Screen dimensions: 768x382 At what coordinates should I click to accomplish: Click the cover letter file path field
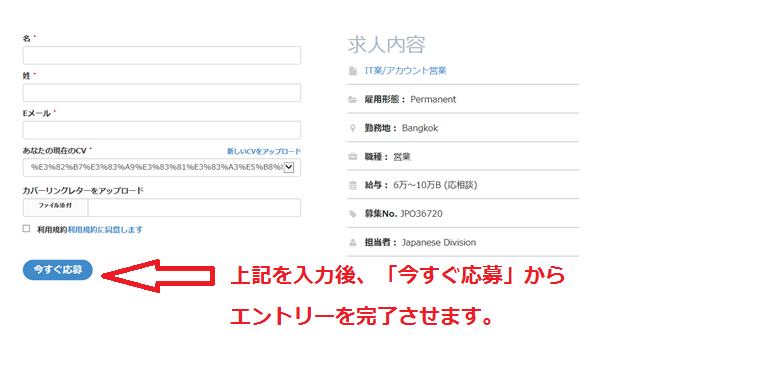[194, 208]
